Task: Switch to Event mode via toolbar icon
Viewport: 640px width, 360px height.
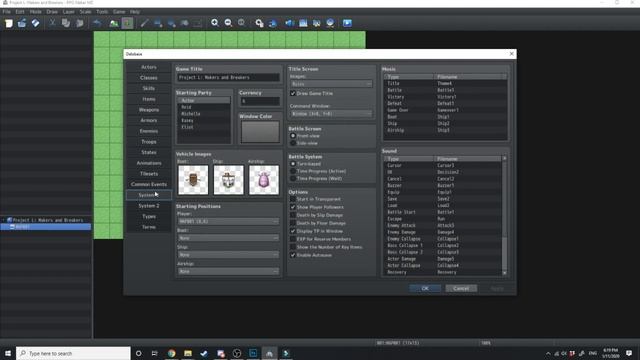Action: (127, 23)
